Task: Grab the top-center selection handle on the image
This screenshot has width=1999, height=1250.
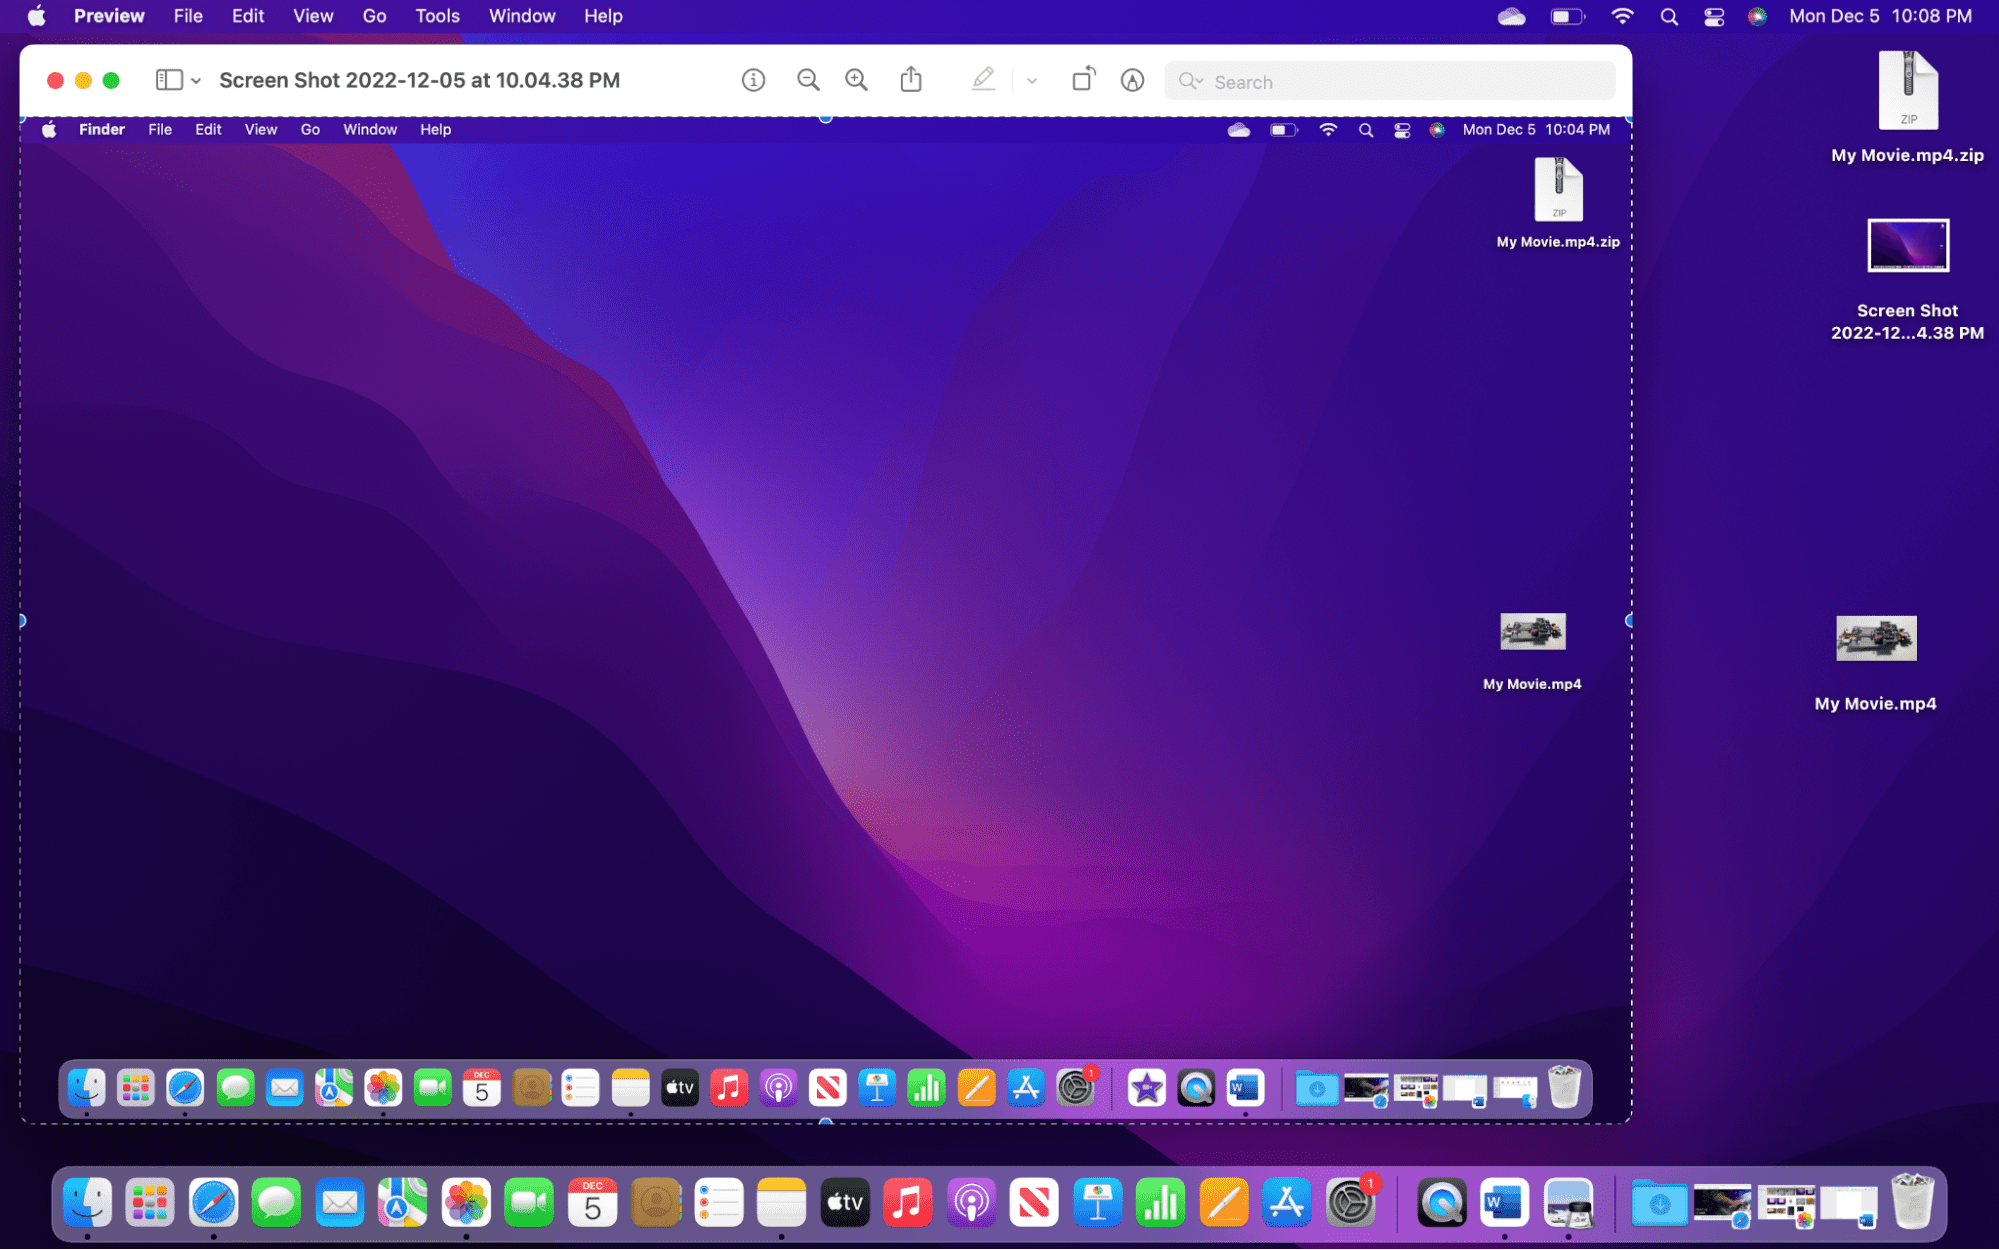Action: (x=825, y=118)
